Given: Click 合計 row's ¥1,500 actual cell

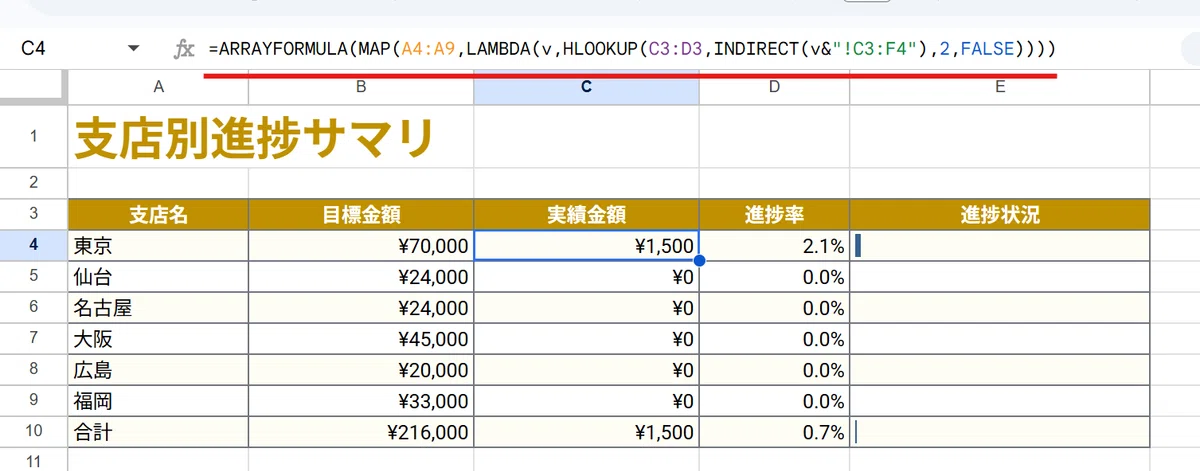Looking at the screenshot, I should [587, 432].
